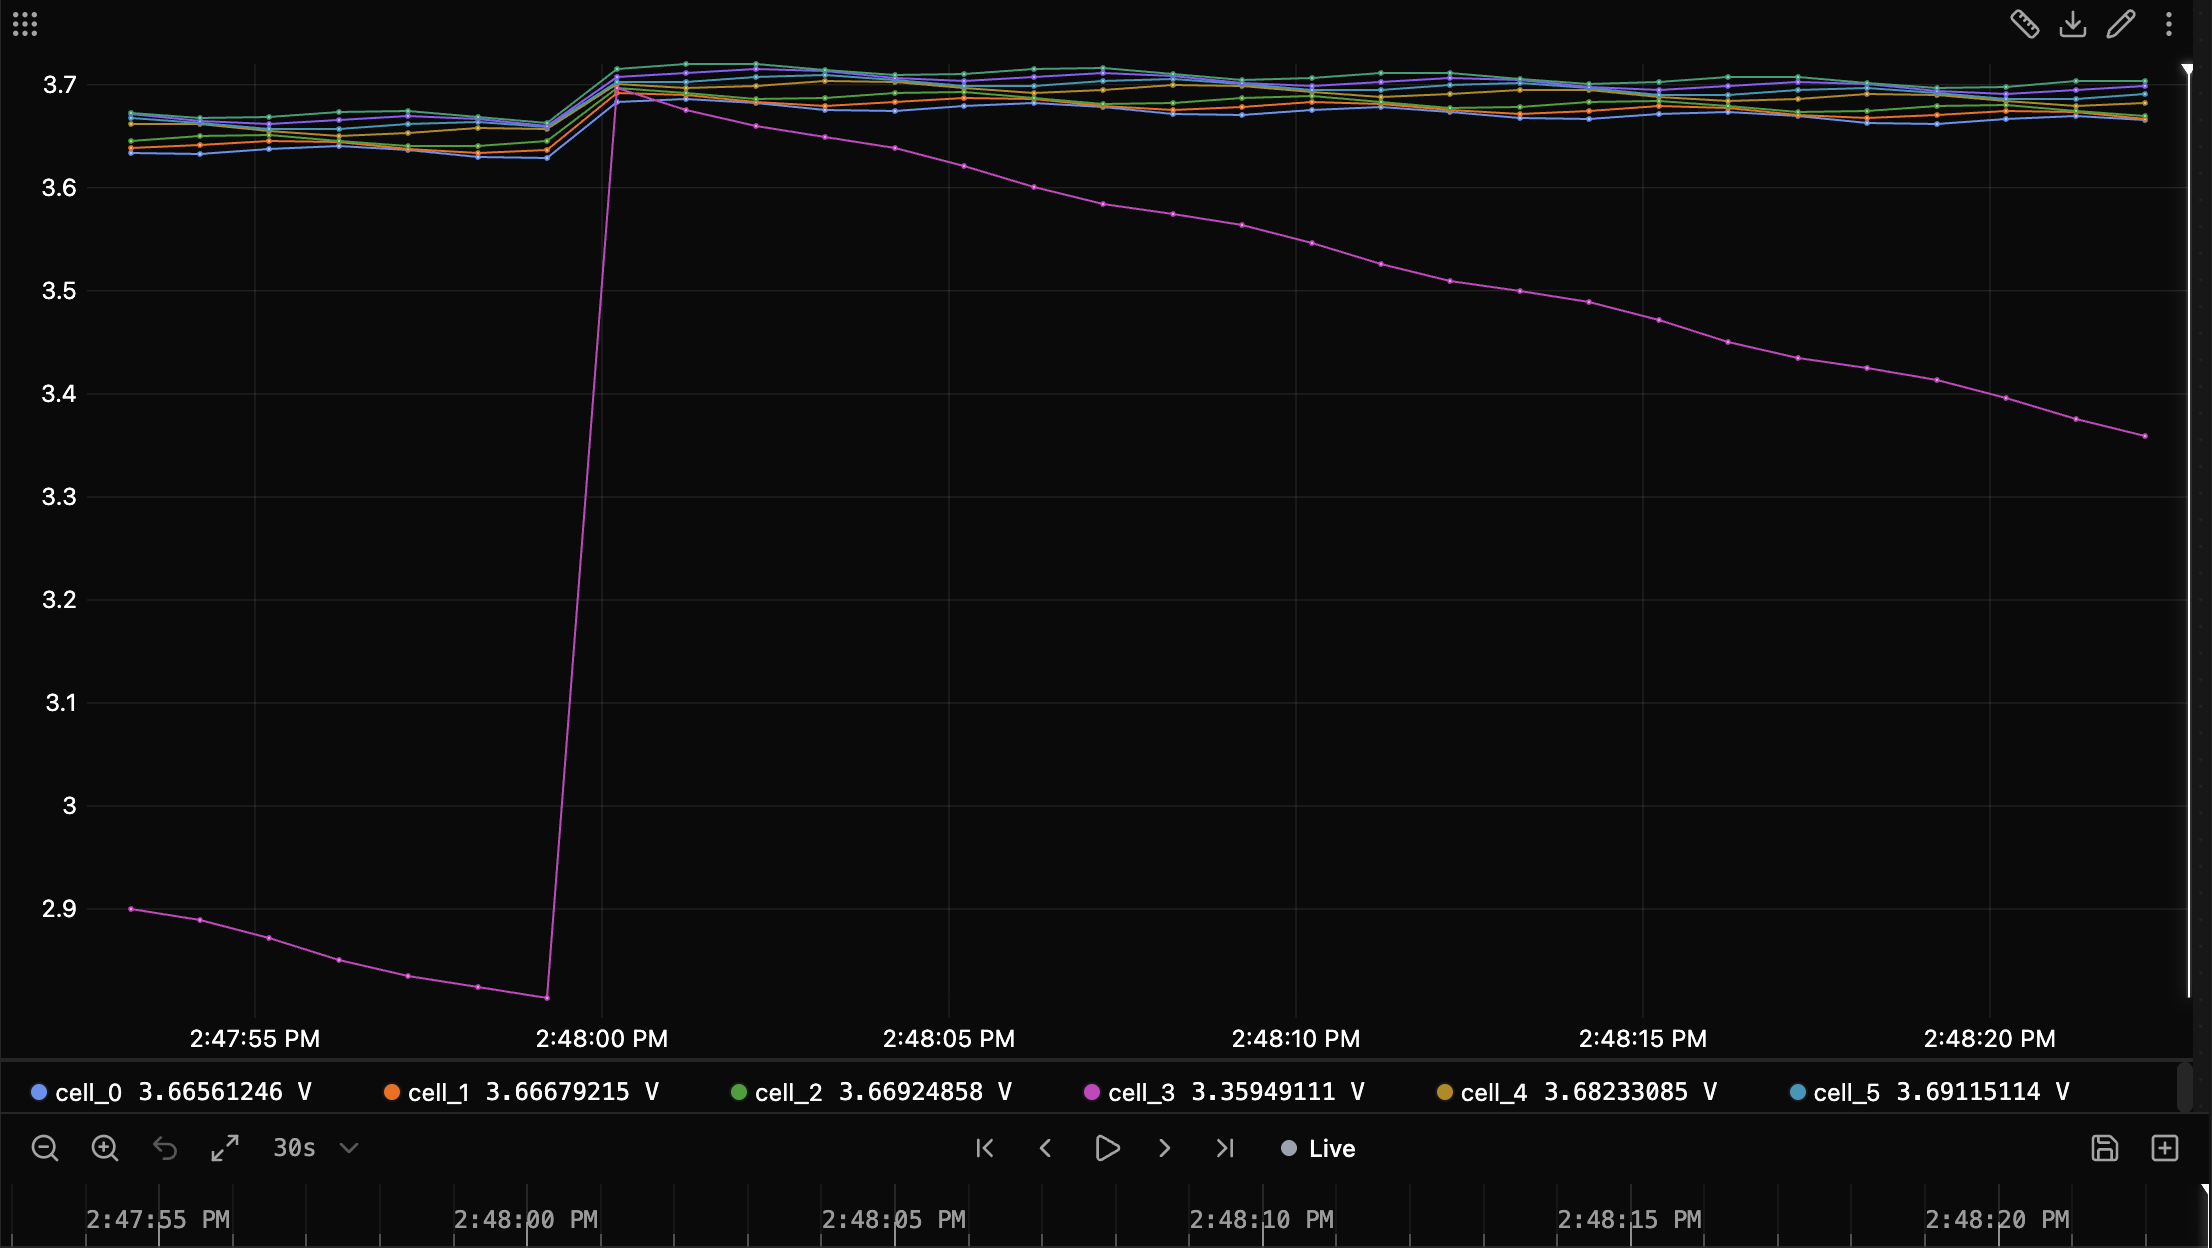Click the cell_5 value 3.69115114

1968,1092
